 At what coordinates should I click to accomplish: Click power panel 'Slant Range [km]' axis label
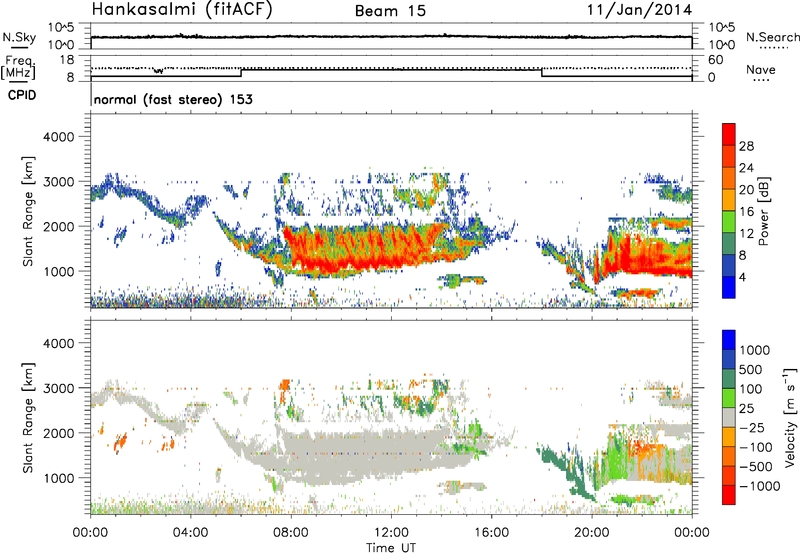click(28, 211)
